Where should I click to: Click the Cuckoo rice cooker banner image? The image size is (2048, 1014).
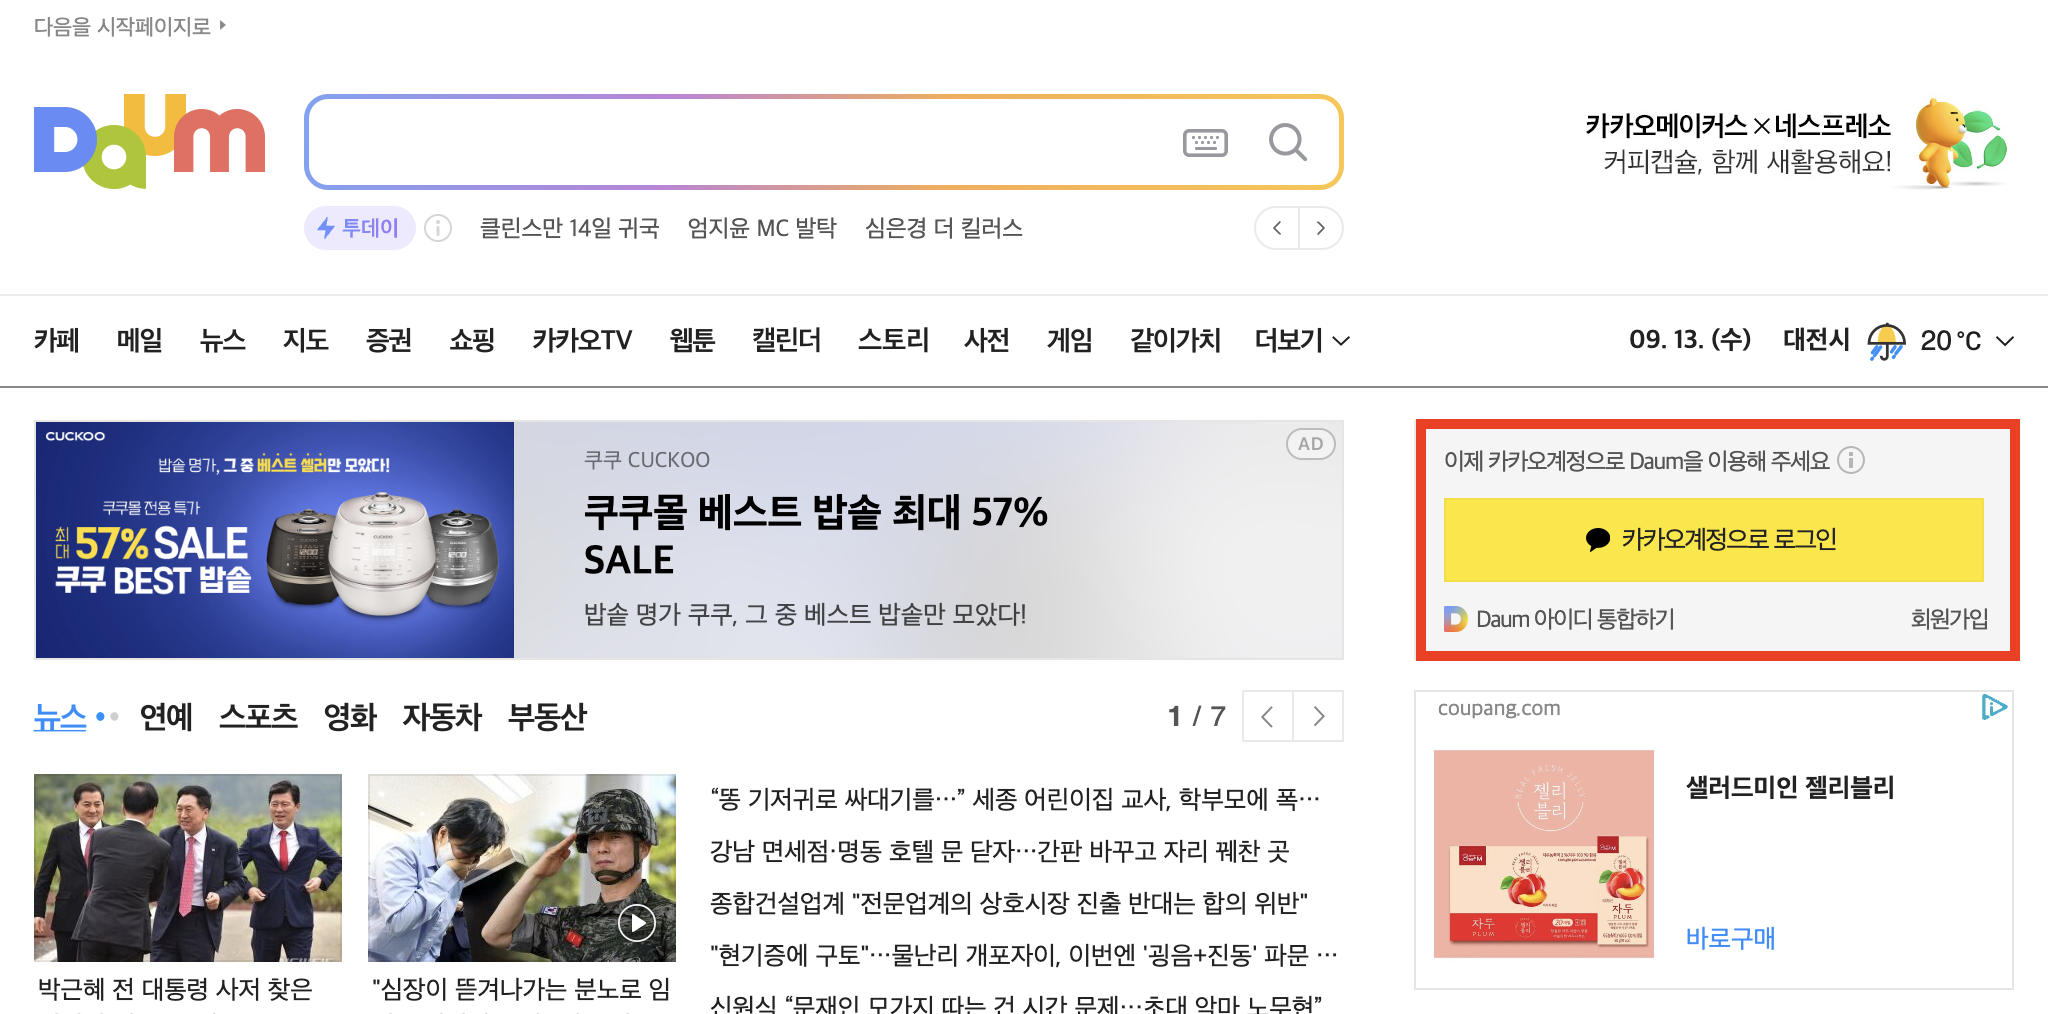click(x=275, y=540)
